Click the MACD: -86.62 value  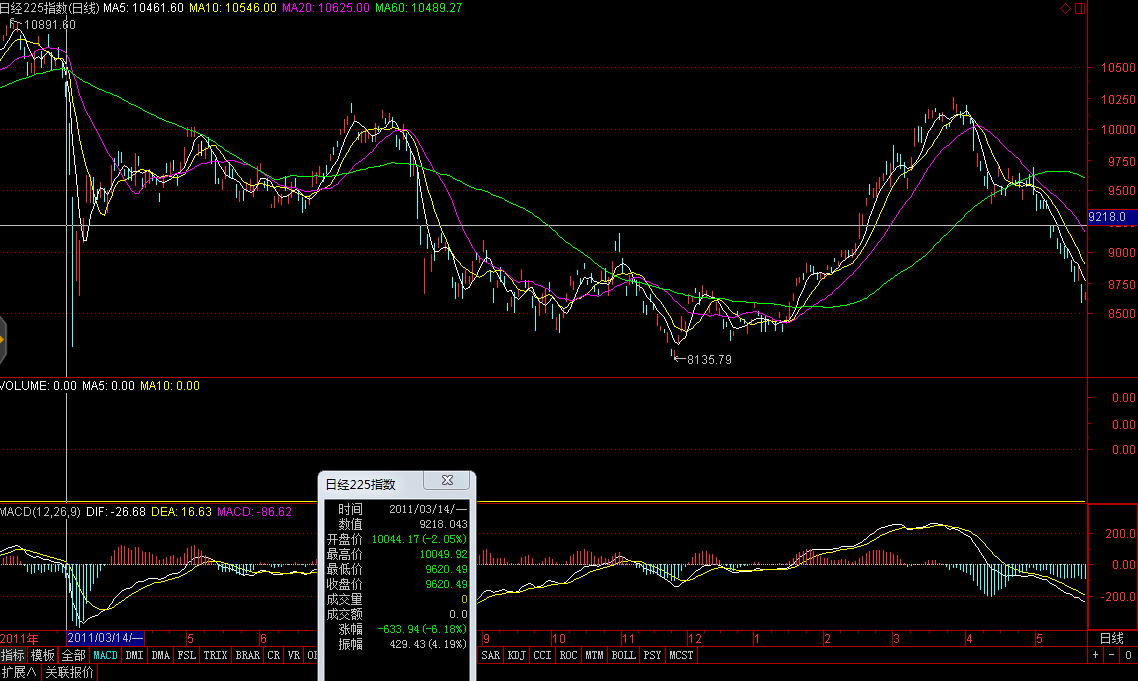point(255,512)
